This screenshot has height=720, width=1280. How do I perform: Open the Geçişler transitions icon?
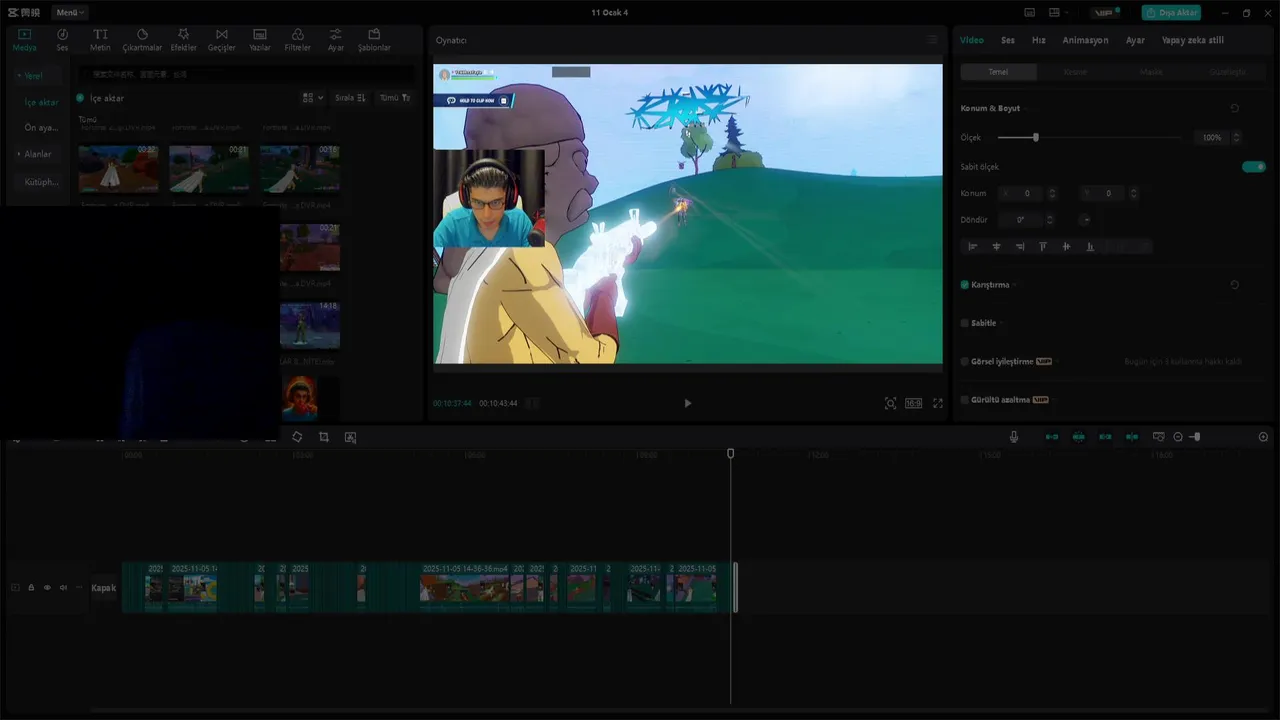click(221, 34)
